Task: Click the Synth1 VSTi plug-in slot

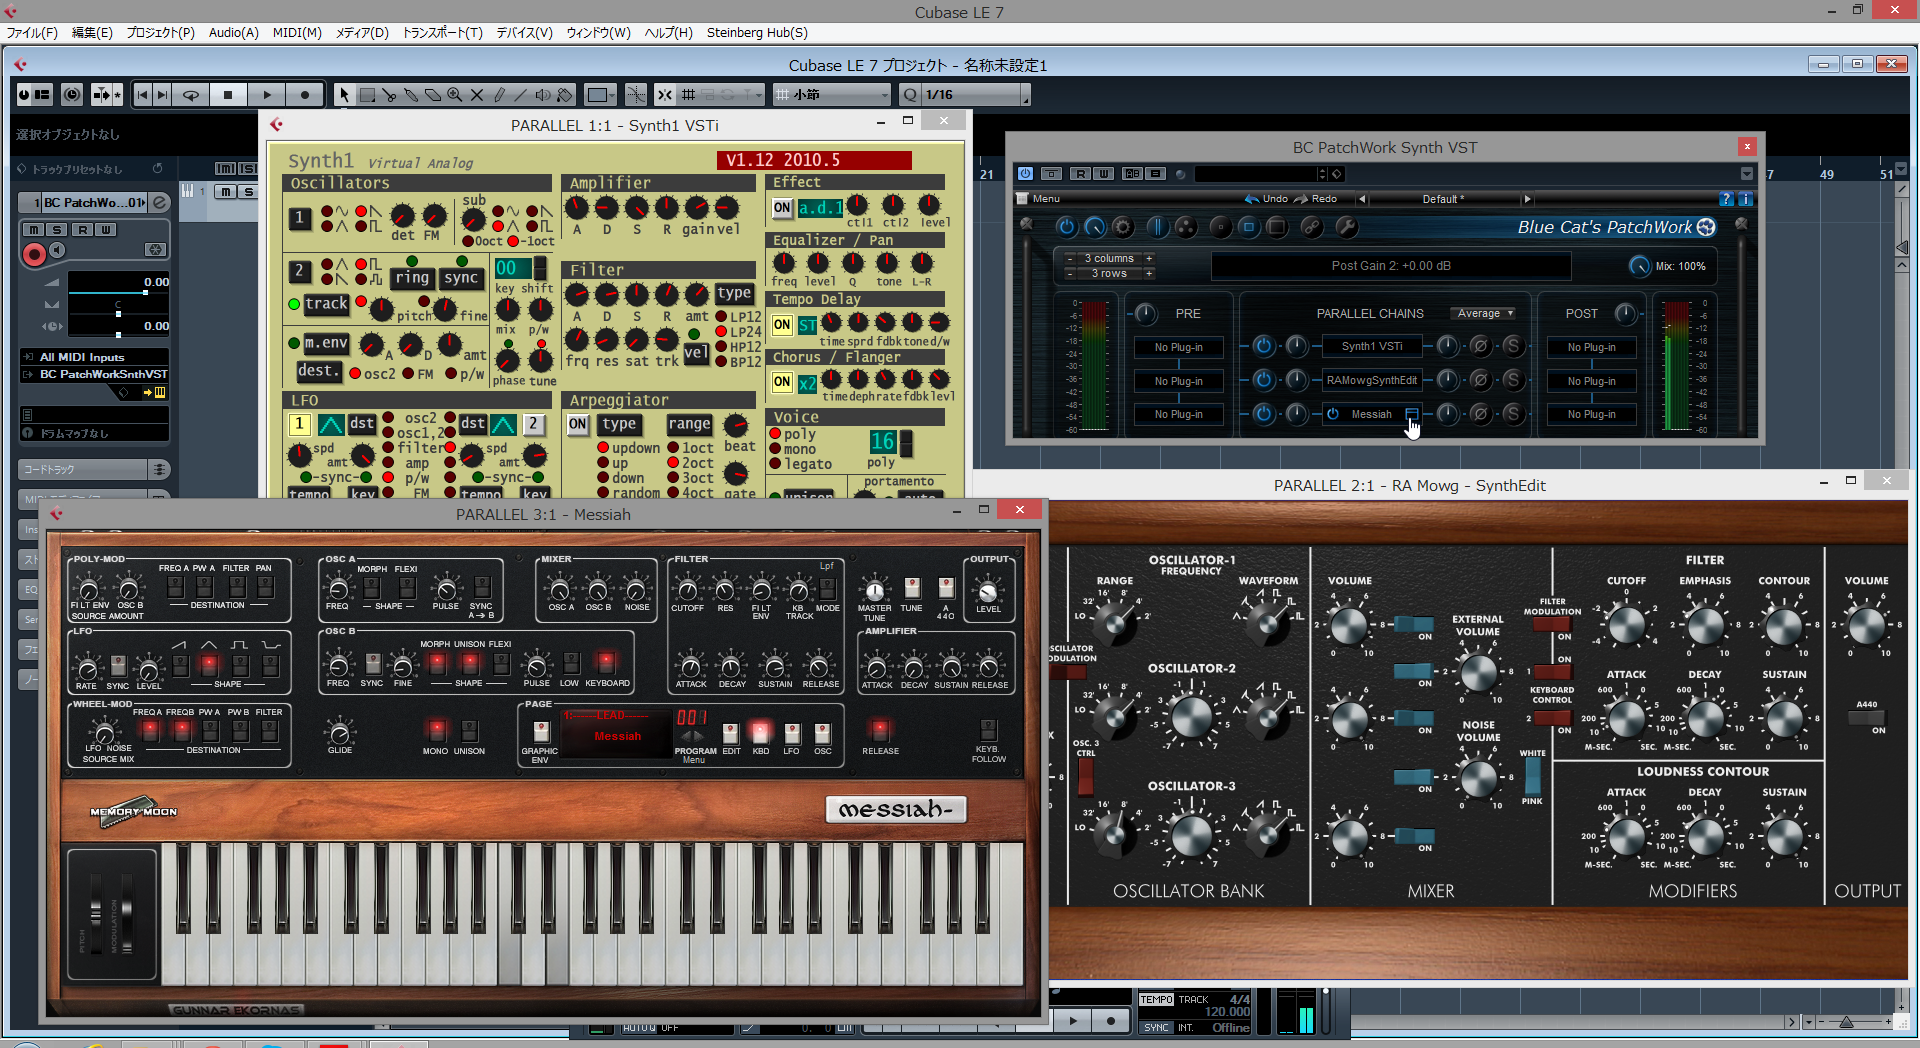Action: point(1372,347)
